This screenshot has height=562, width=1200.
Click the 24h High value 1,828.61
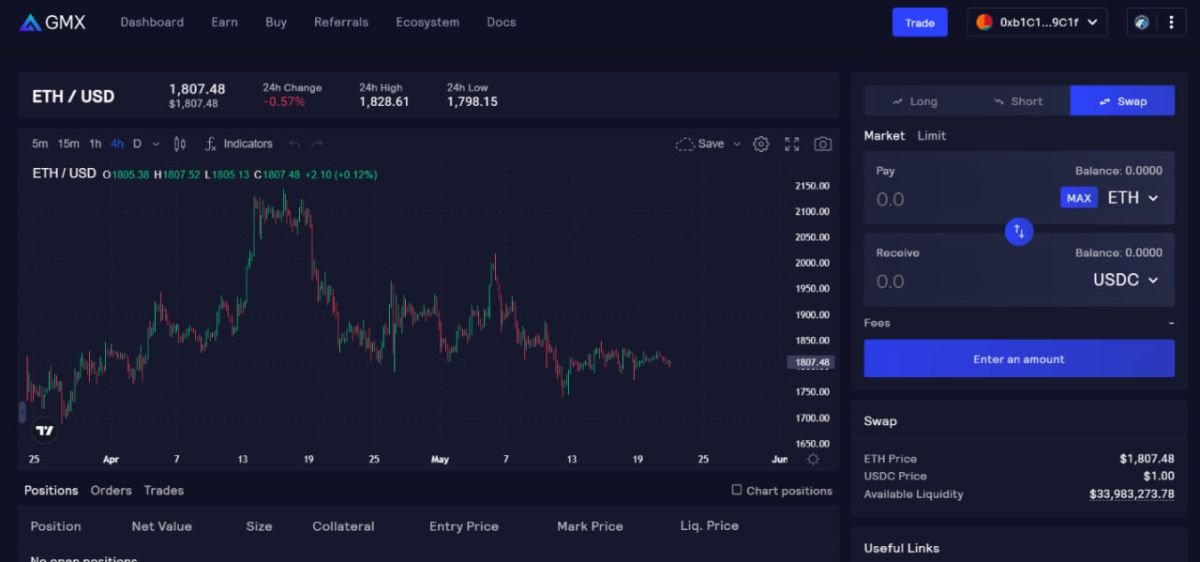(x=384, y=102)
